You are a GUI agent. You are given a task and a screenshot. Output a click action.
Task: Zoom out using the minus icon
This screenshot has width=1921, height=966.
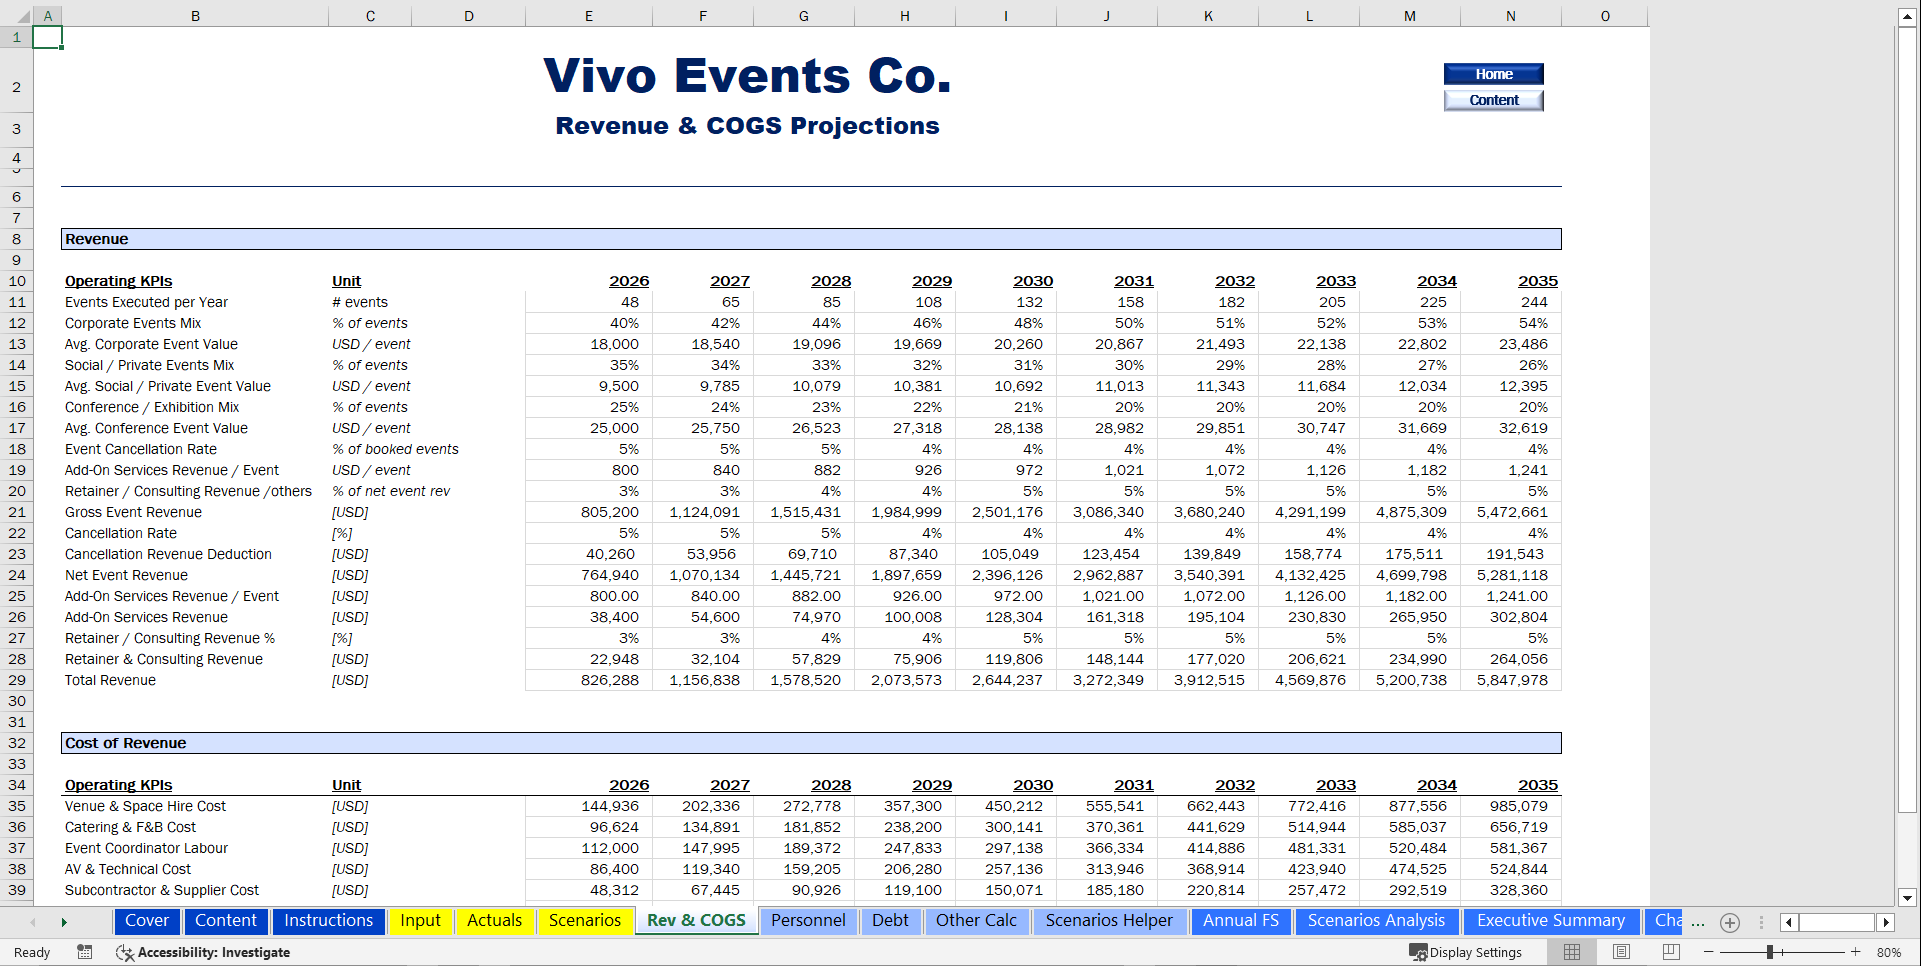click(x=1707, y=952)
